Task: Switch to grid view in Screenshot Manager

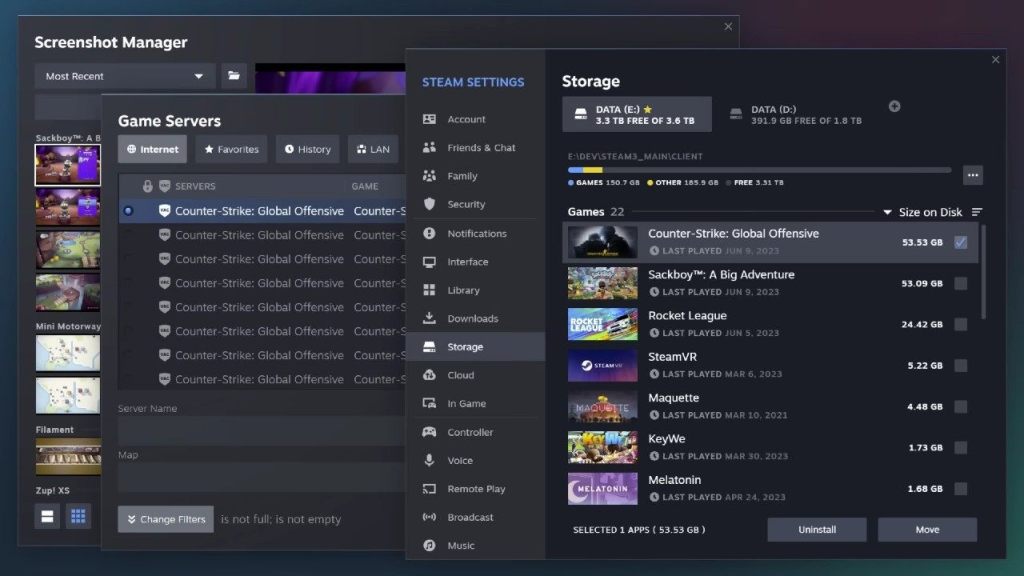Action: tap(78, 517)
